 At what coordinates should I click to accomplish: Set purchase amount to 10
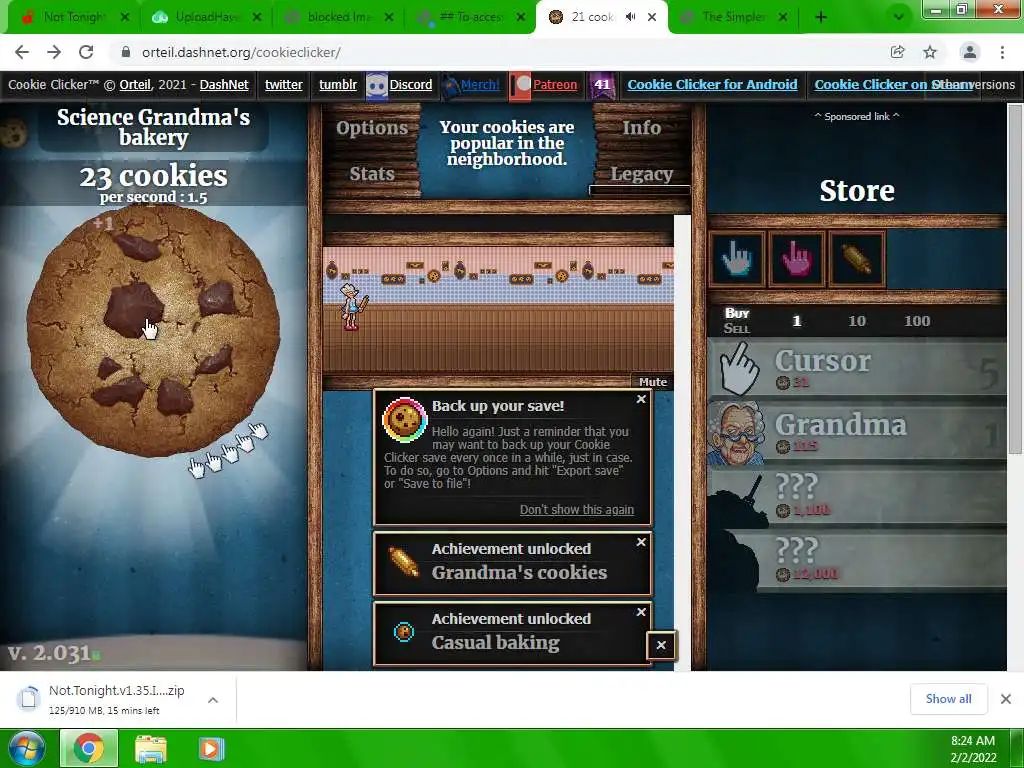pyautogui.click(x=857, y=321)
